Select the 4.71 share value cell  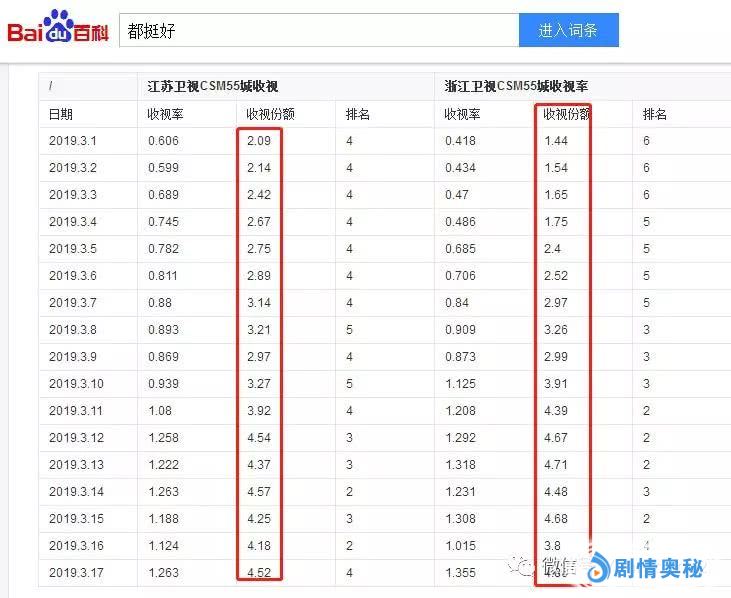(556, 465)
